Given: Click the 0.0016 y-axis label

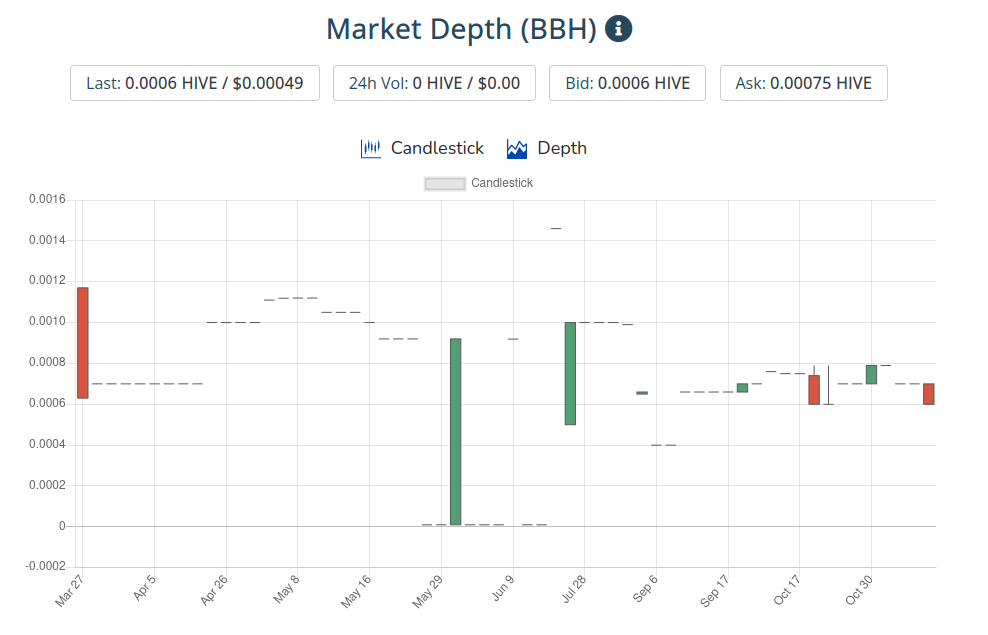Looking at the screenshot, I should [x=47, y=199].
